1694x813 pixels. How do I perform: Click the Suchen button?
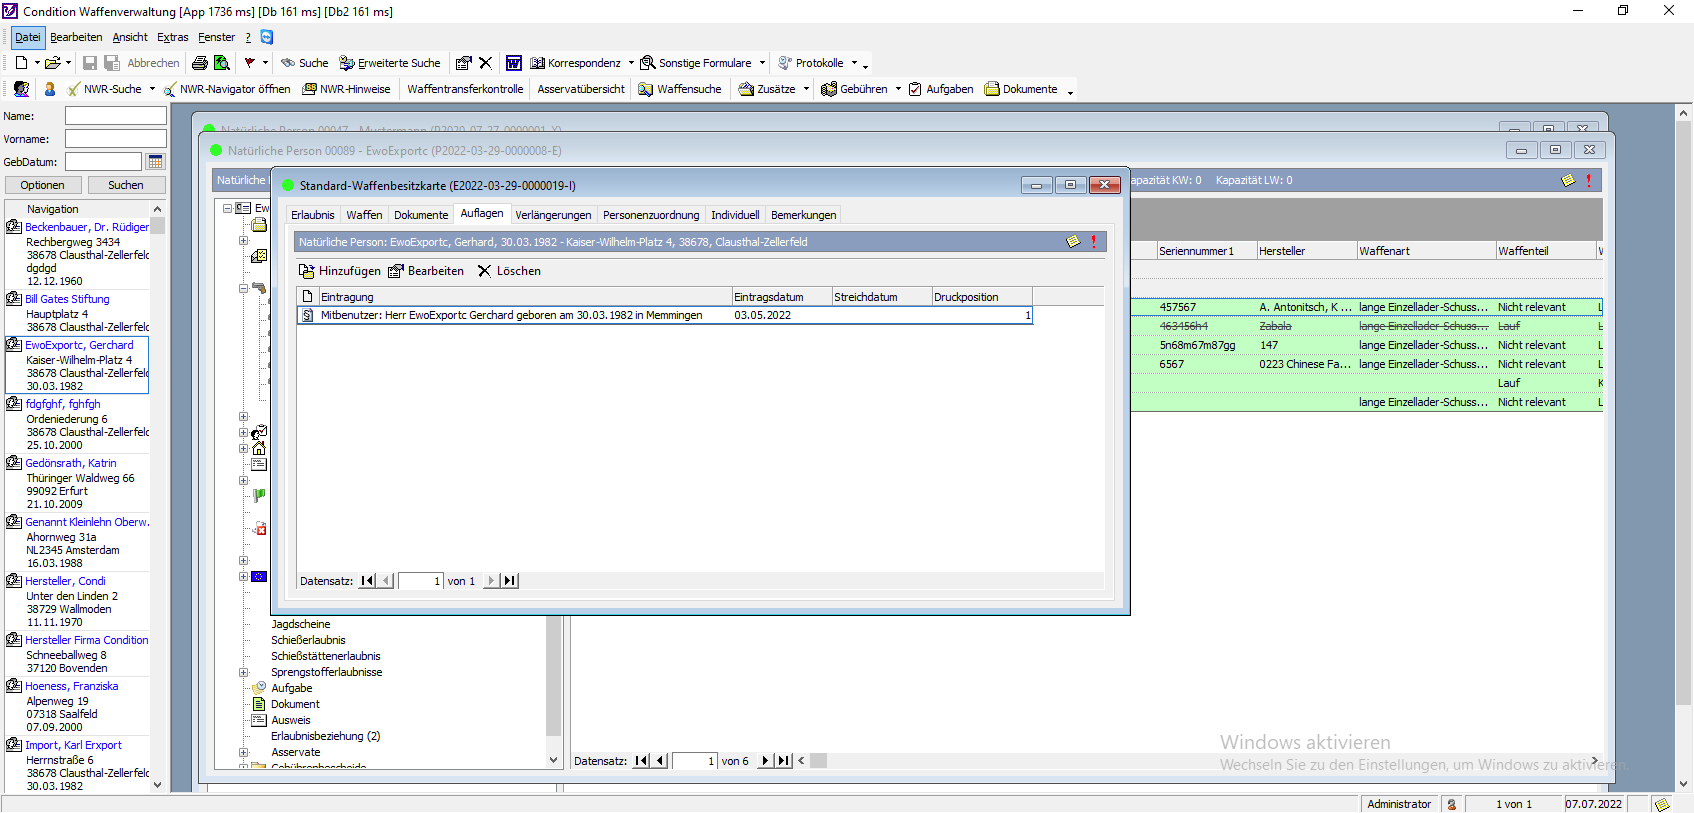point(126,185)
